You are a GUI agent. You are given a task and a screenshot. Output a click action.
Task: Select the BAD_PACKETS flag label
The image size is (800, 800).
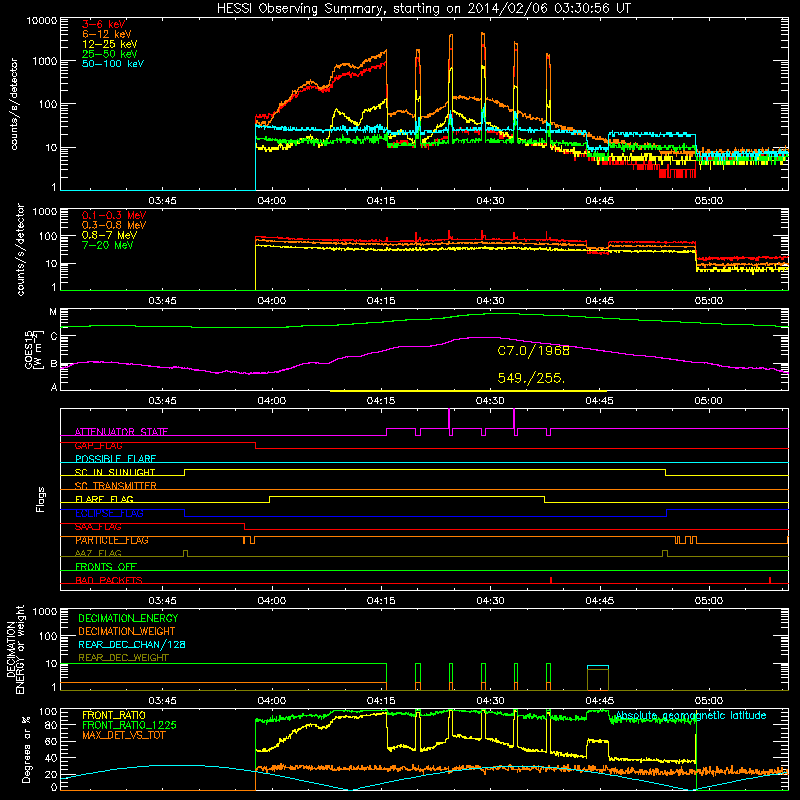(109, 580)
